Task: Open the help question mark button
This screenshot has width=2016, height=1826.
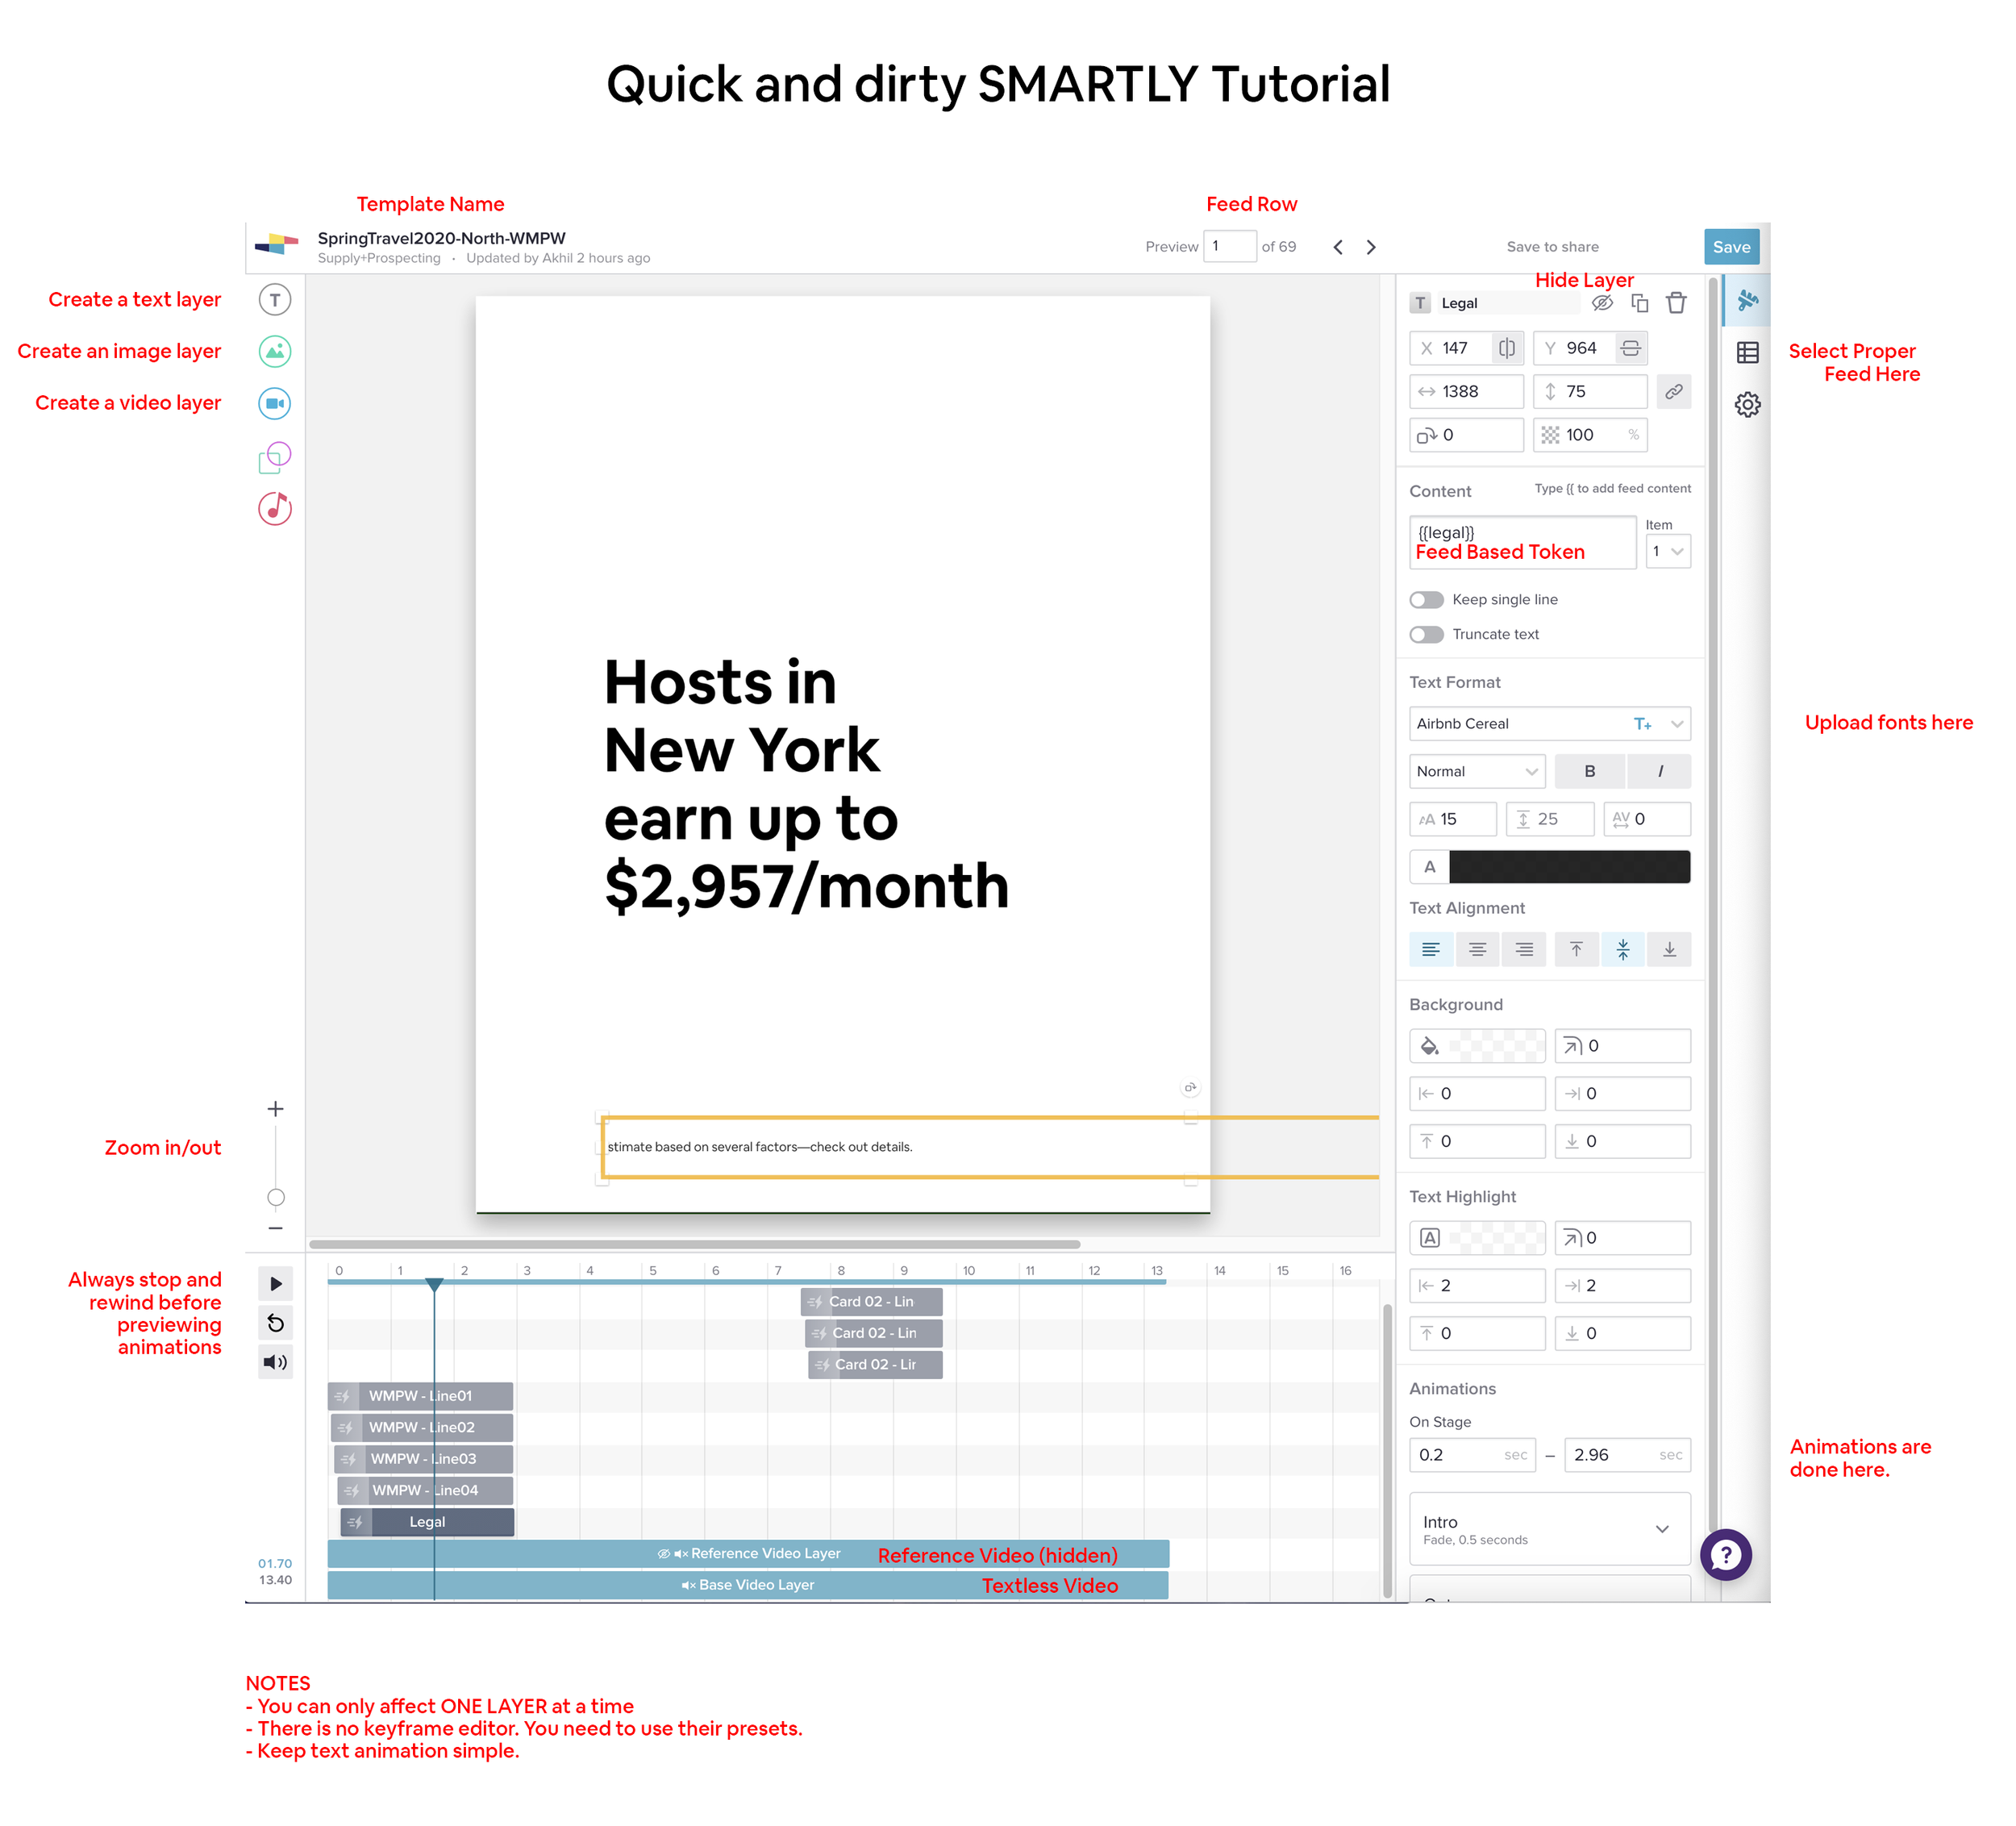Action: [x=1726, y=1555]
